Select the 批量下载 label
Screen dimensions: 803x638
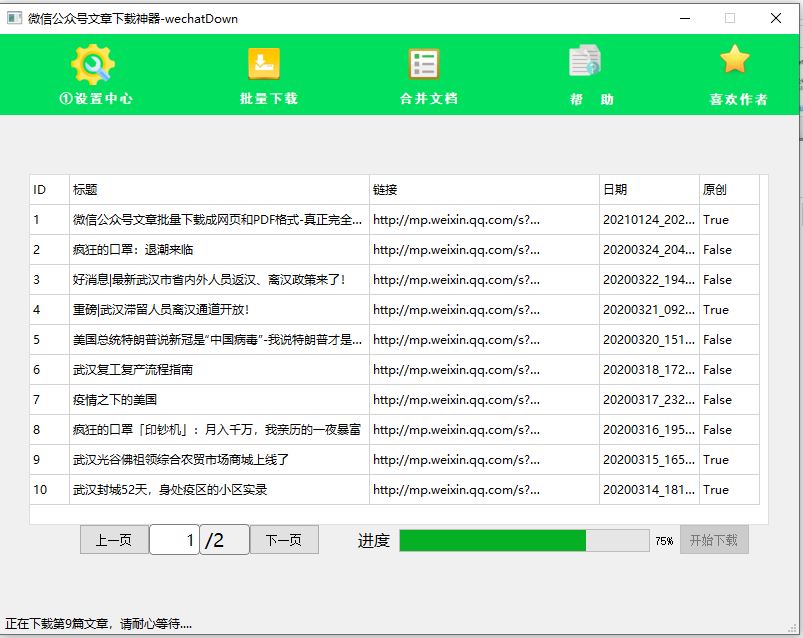click(x=269, y=98)
